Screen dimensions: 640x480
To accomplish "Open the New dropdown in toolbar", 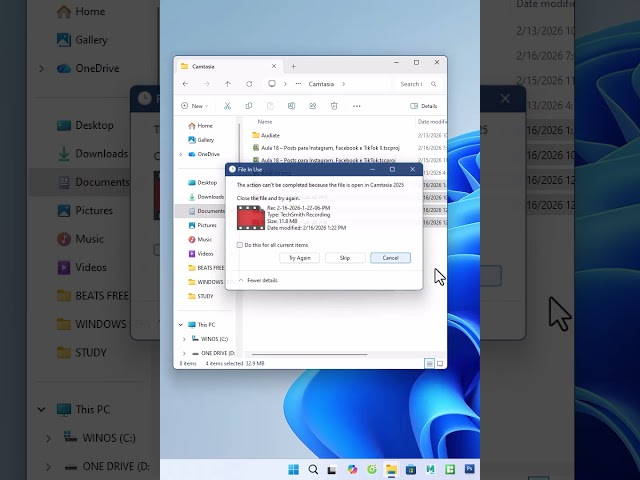I will click(x=195, y=106).
